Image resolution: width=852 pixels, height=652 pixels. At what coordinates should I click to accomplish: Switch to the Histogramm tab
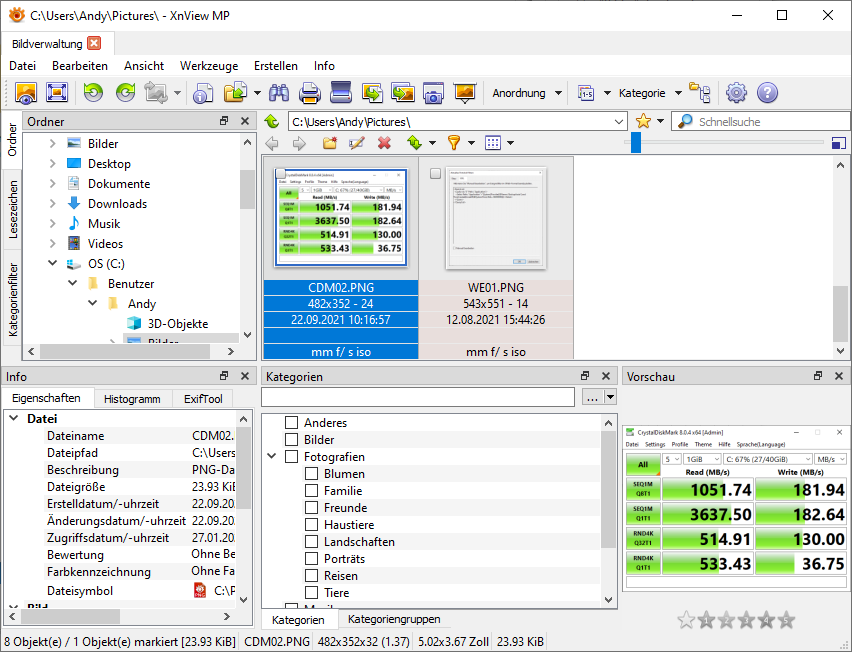pos(132,399)
